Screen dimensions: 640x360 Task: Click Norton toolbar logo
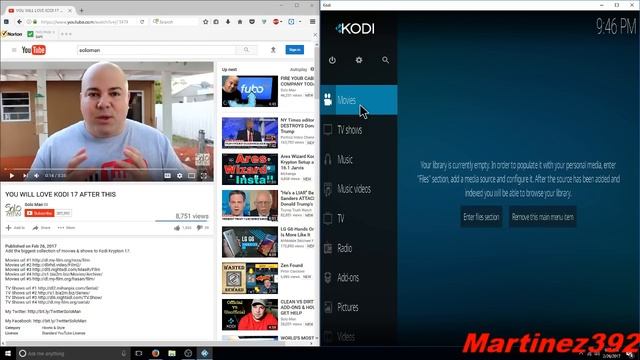pos(12,34)
